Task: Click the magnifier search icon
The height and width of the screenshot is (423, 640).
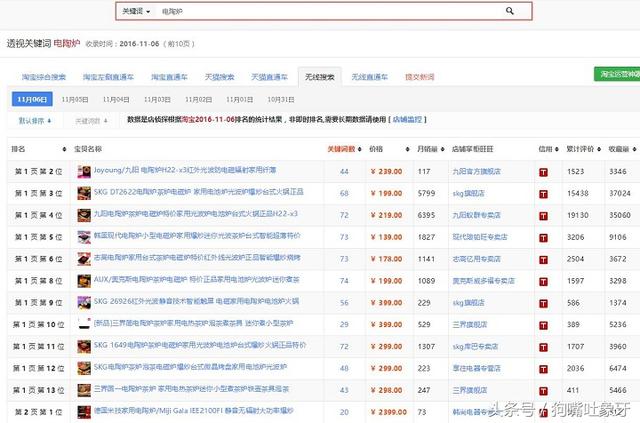Action: 509,11
